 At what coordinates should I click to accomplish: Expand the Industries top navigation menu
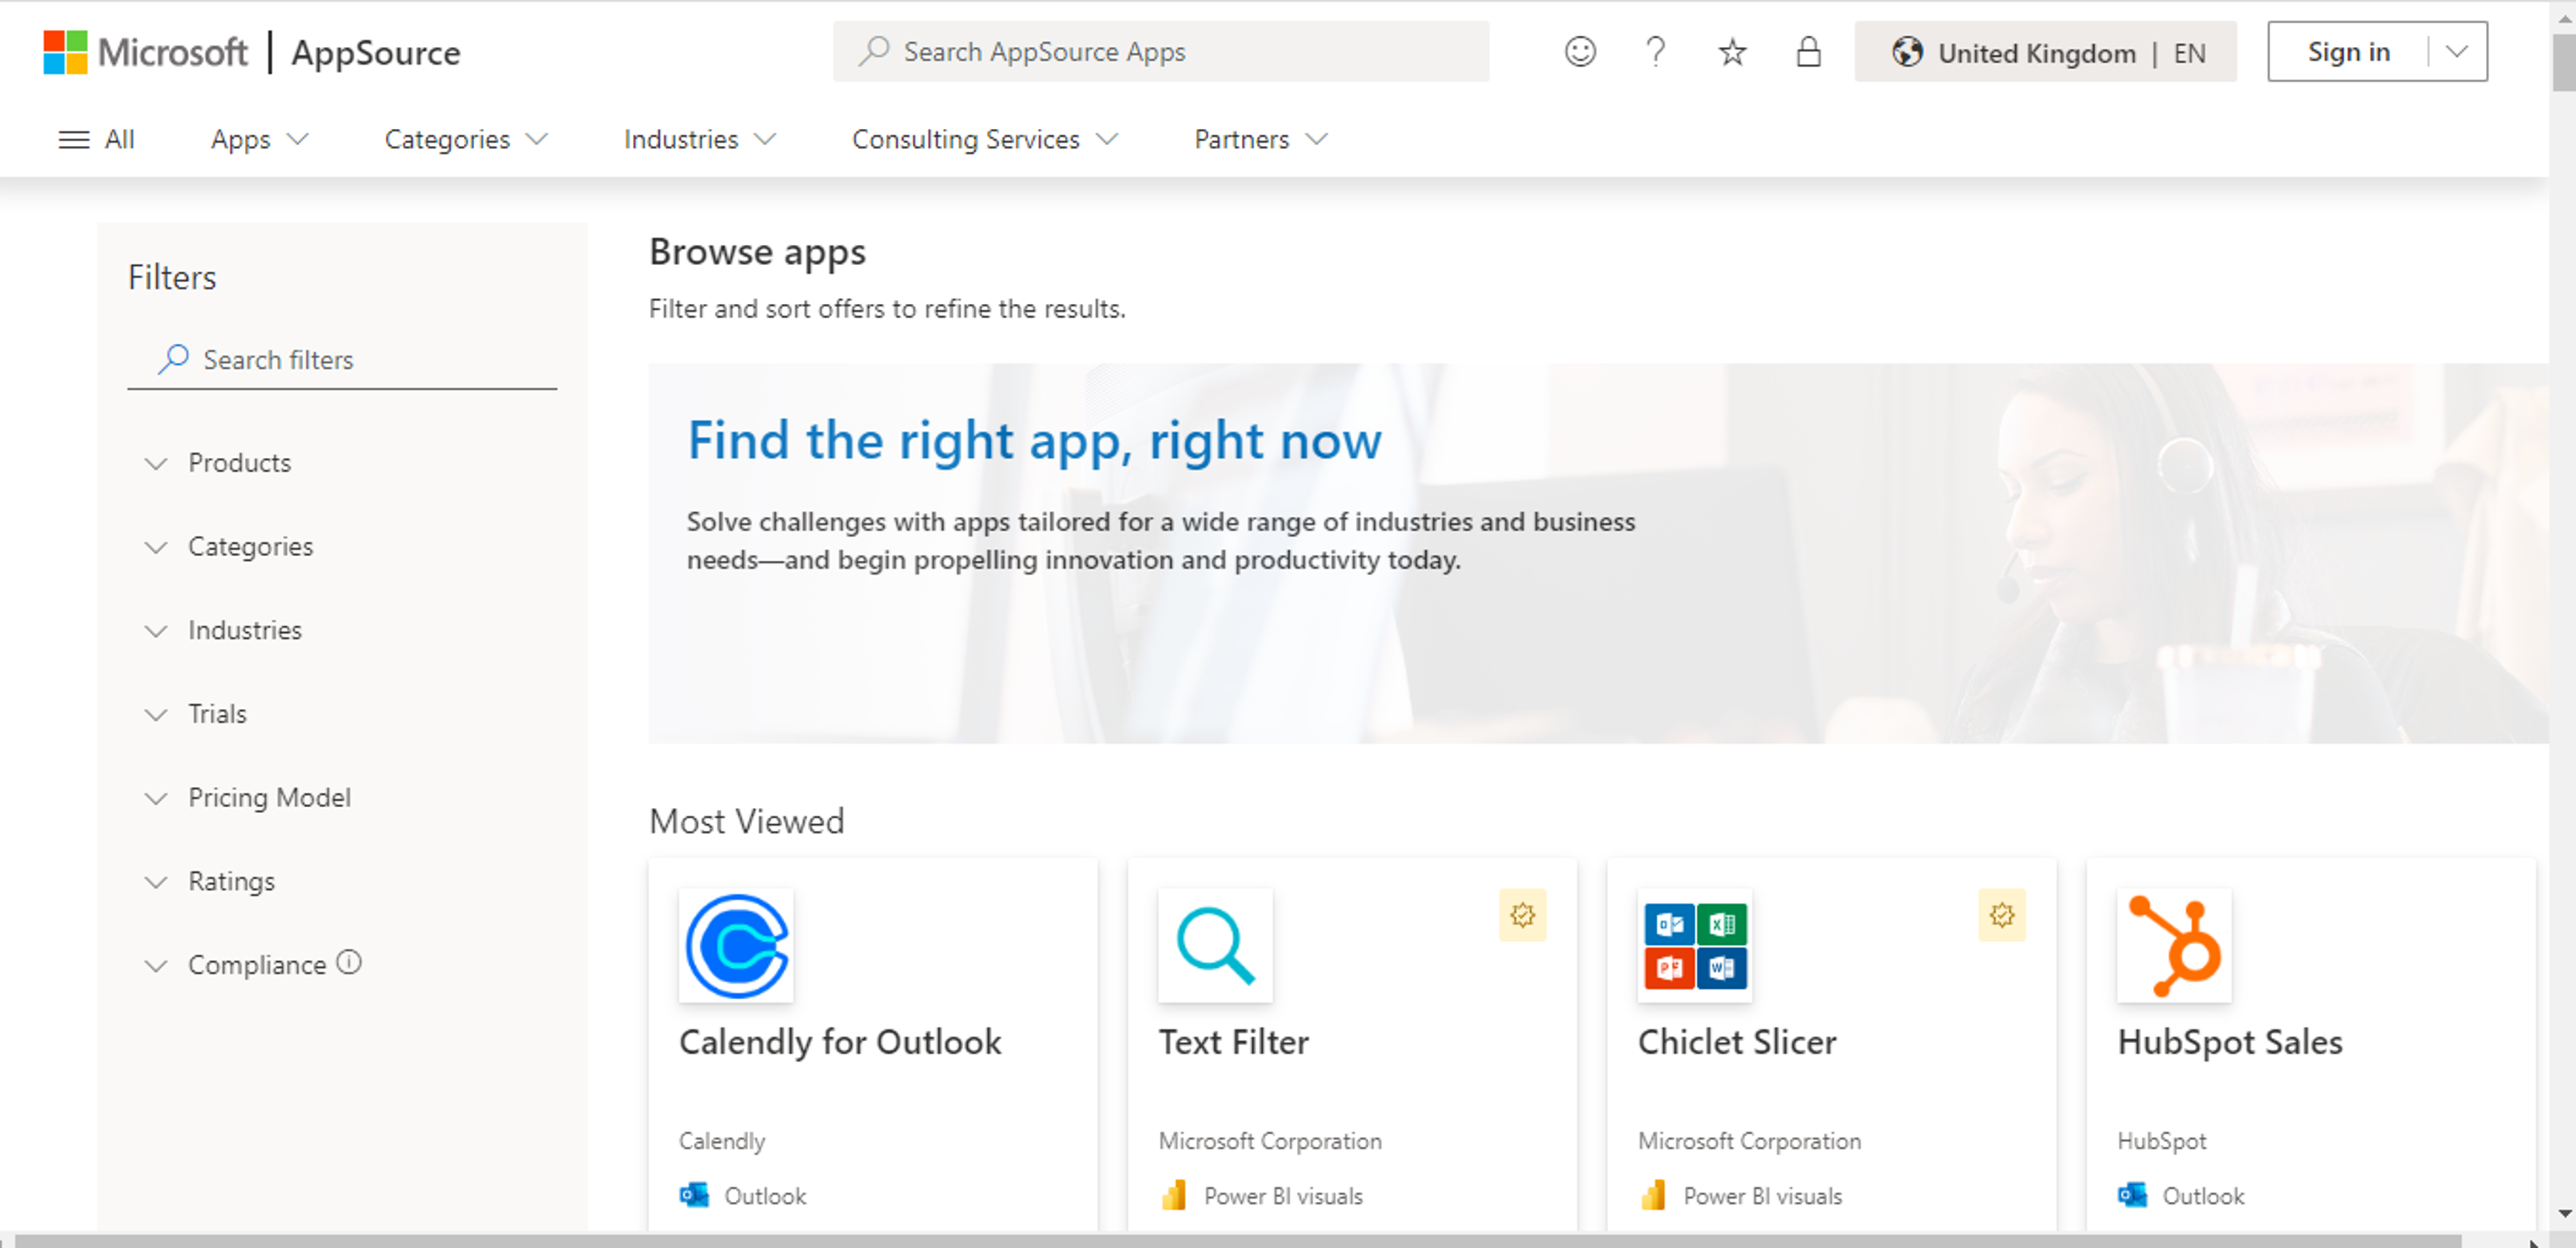[699, 139]
